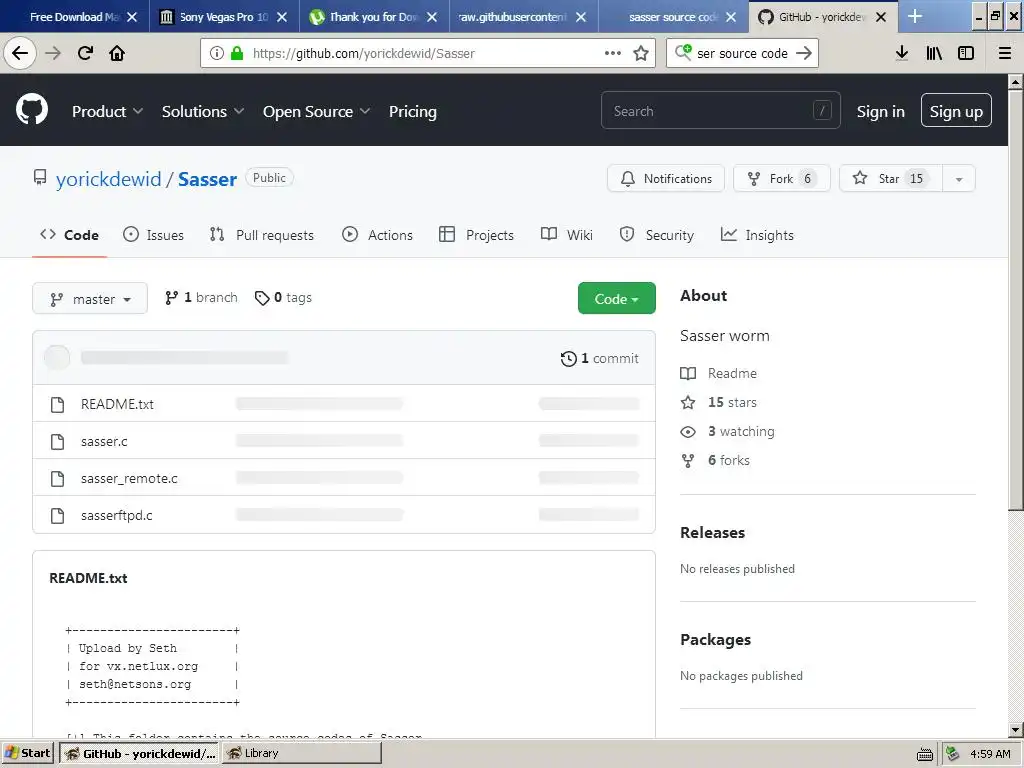
Task: Open the Projects tab
Action: (477, 235)
